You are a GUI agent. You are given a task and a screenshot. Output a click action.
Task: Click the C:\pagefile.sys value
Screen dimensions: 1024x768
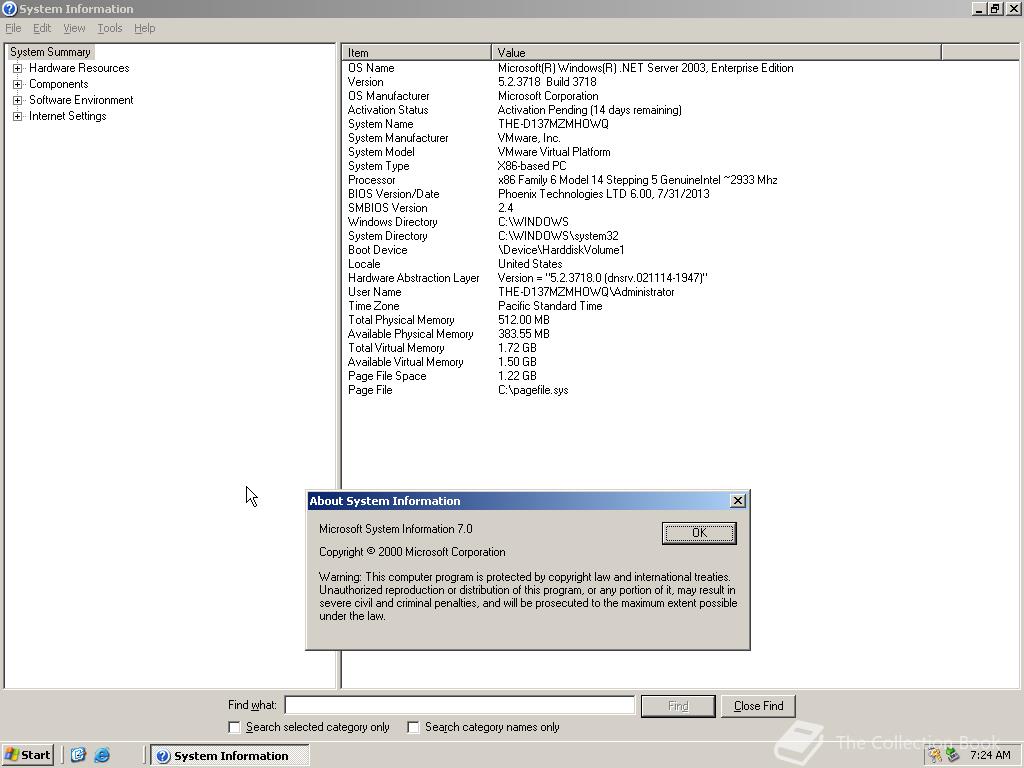coord(533,390)
